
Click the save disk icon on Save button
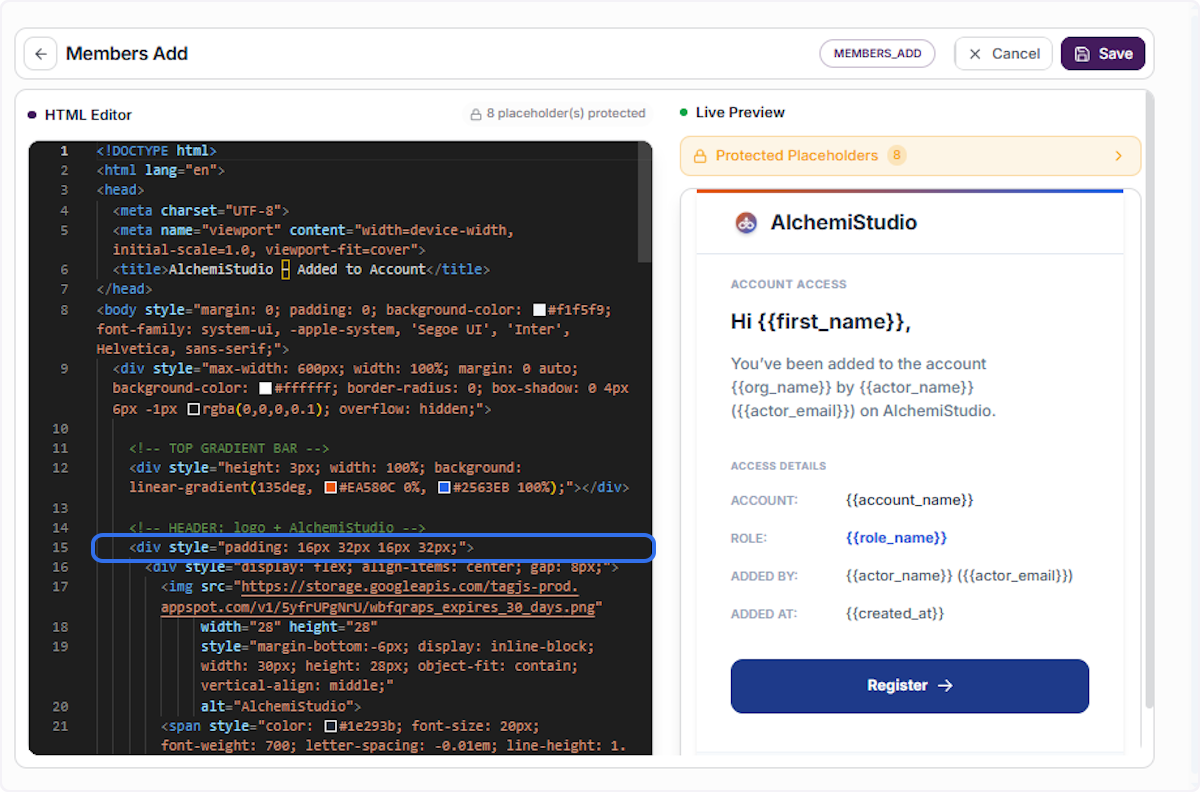coord(1082,54)
